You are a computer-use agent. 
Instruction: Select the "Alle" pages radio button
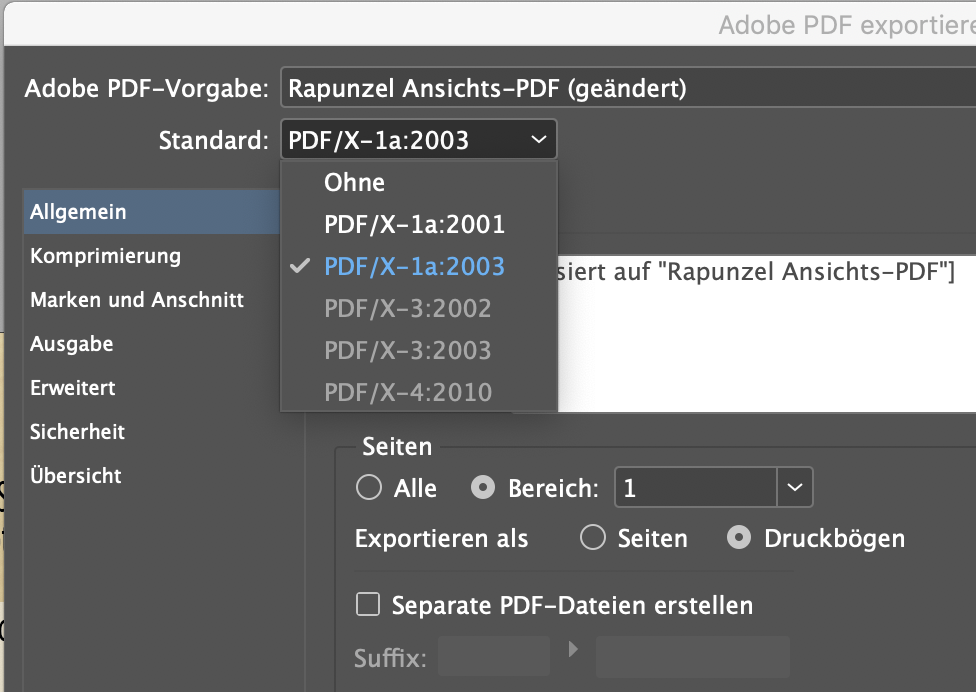(369, 488)
